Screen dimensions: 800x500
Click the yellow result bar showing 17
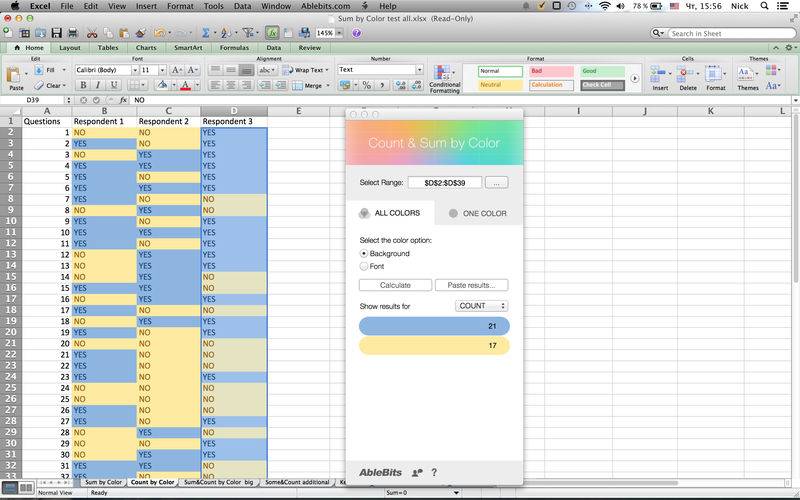point(434,345)
